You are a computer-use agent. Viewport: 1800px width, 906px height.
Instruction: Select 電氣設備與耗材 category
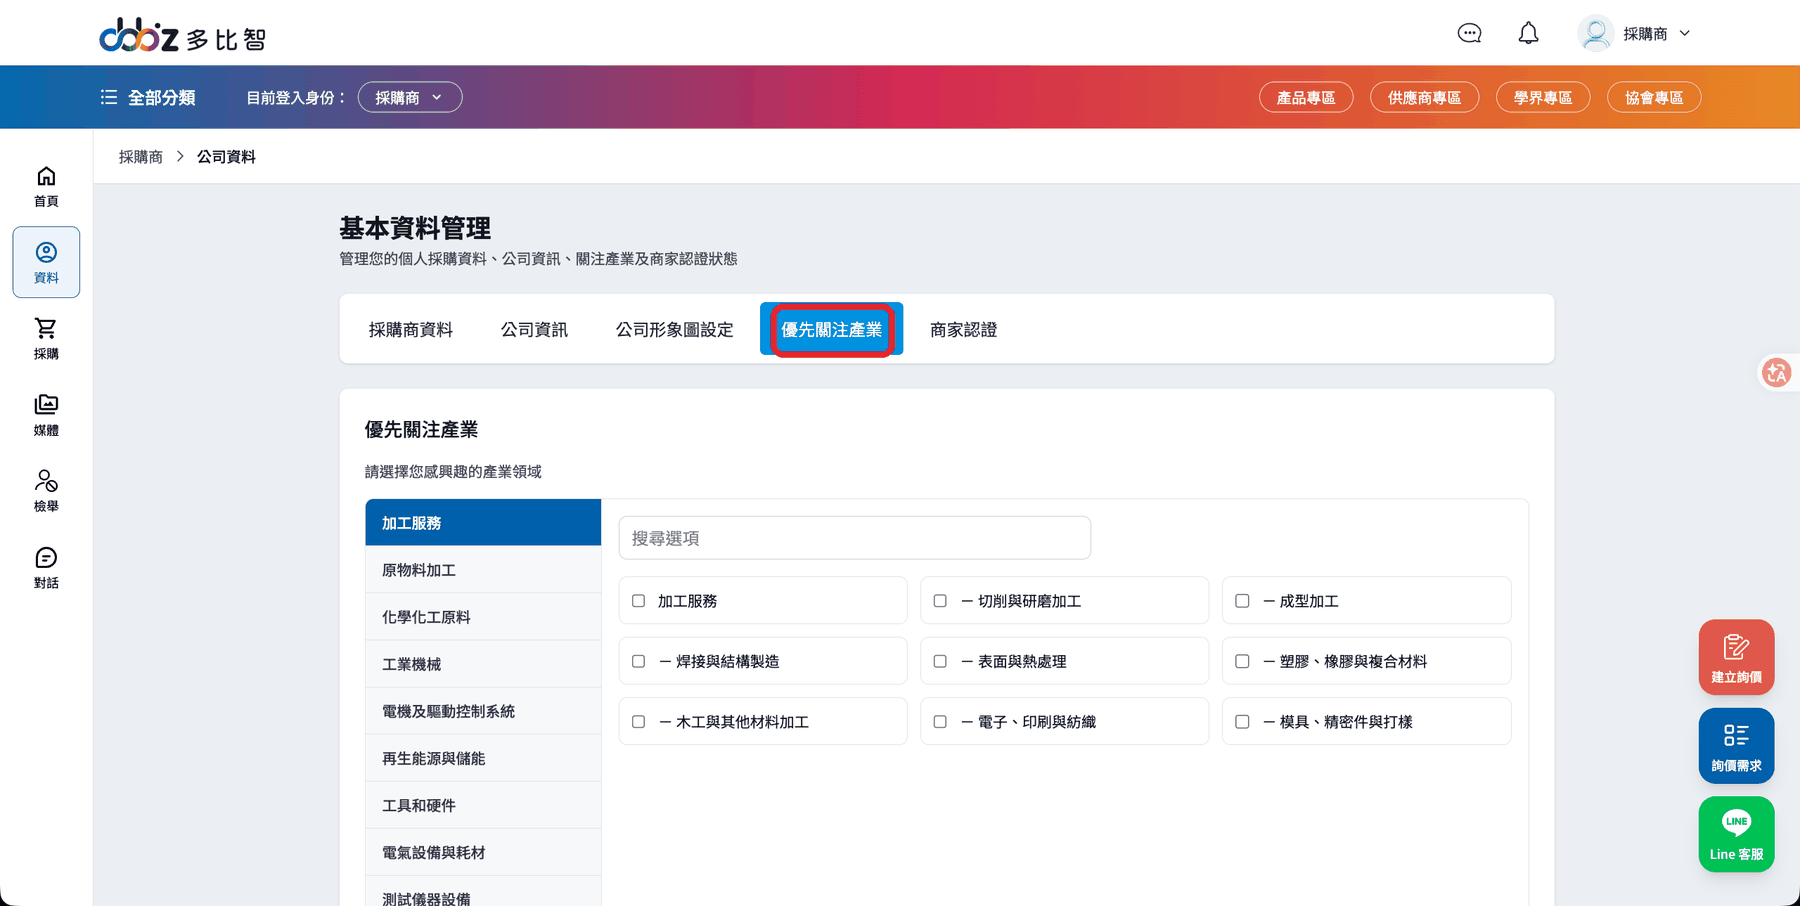point(483,852)
